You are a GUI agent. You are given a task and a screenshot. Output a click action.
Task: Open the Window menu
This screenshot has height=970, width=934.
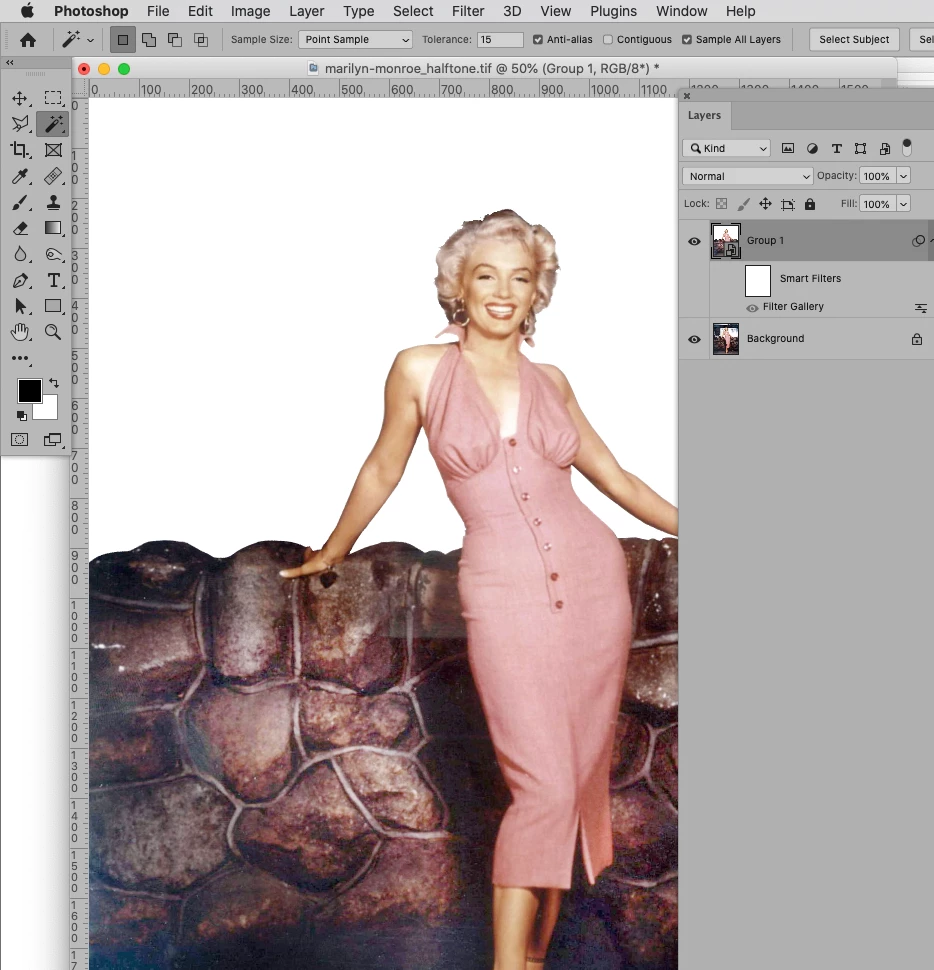point(682,11)
